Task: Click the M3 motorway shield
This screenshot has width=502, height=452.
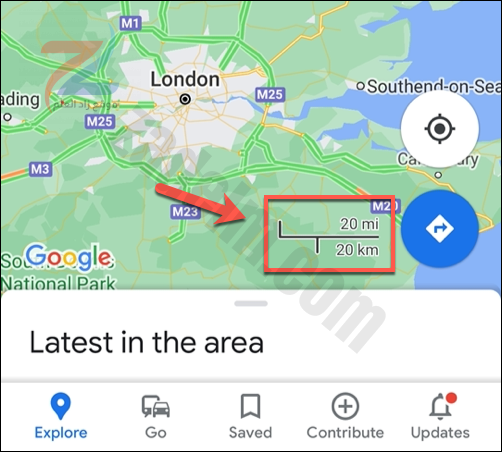Action: (40, 169)
